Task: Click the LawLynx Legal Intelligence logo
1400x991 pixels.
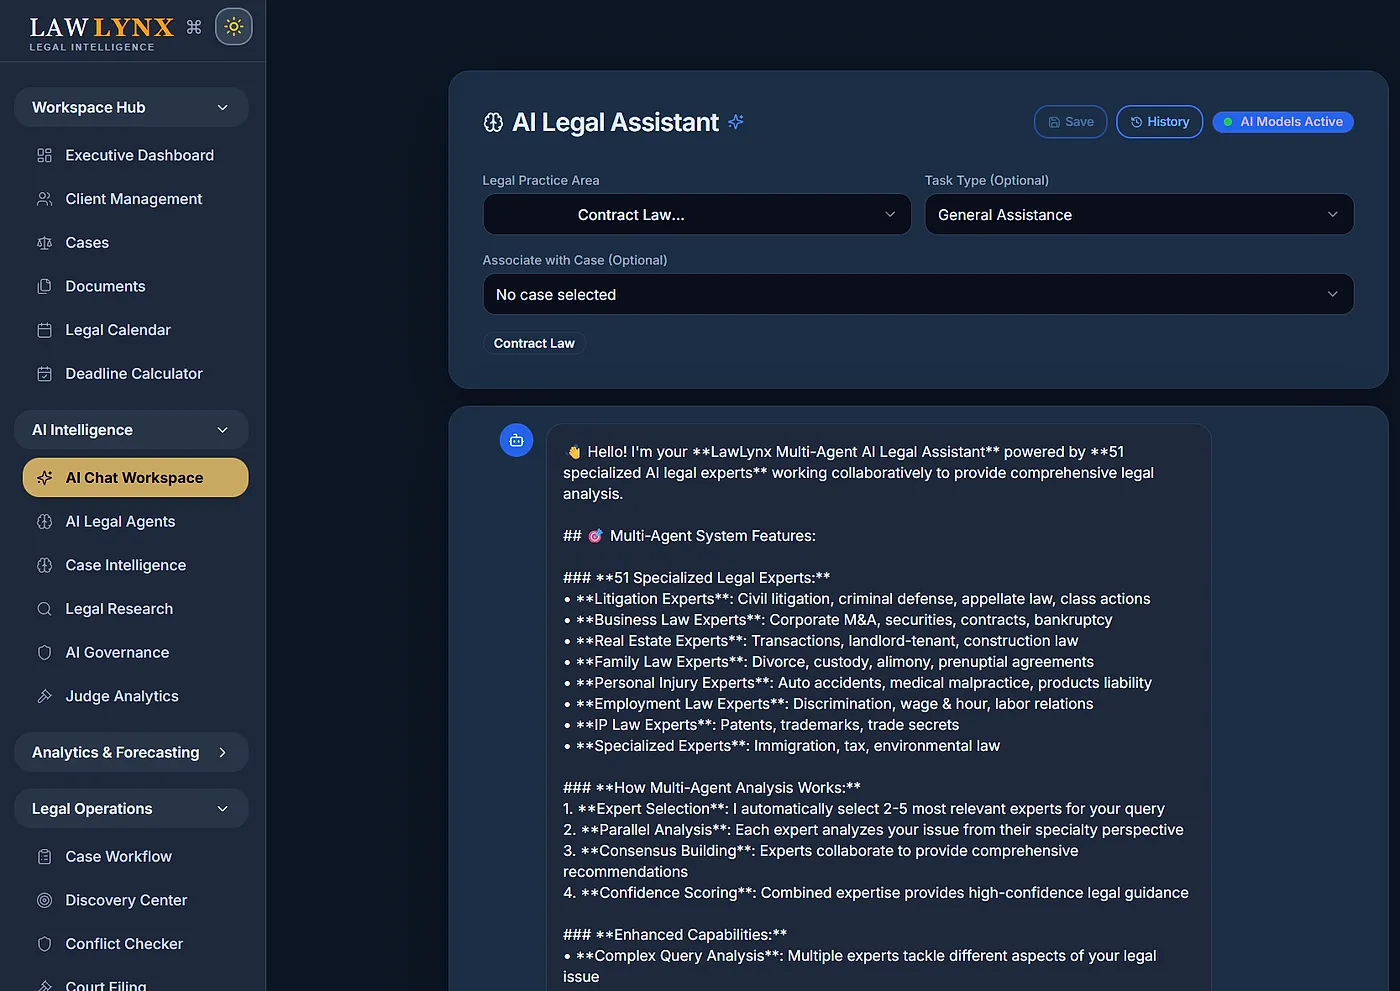Action: point(102,33)
